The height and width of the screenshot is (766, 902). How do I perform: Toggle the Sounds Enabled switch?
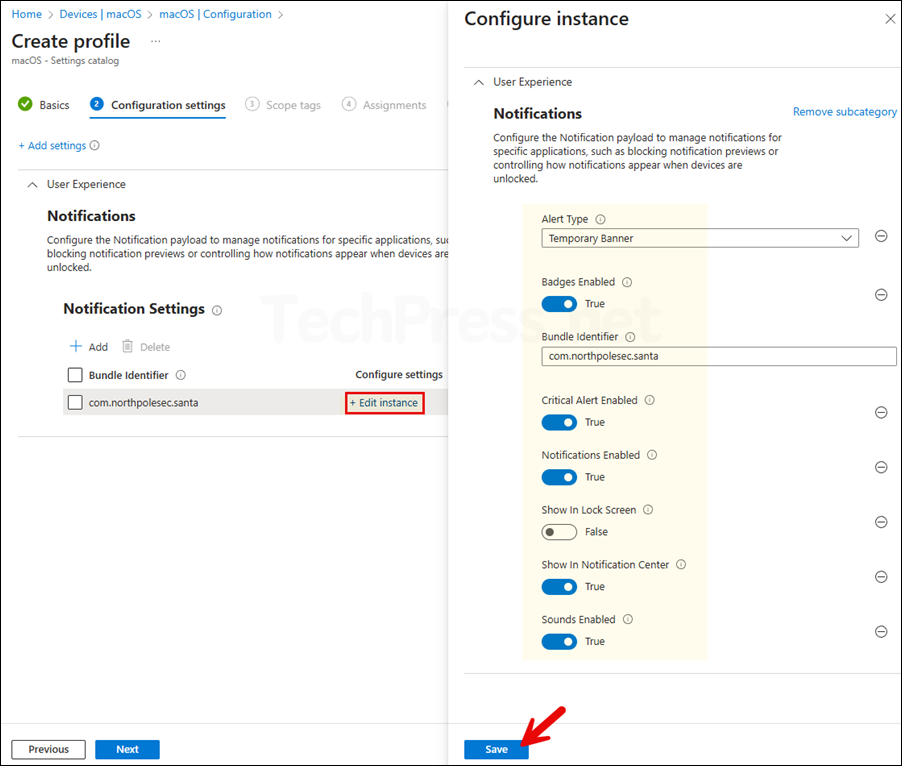click(x=559, y=641)
